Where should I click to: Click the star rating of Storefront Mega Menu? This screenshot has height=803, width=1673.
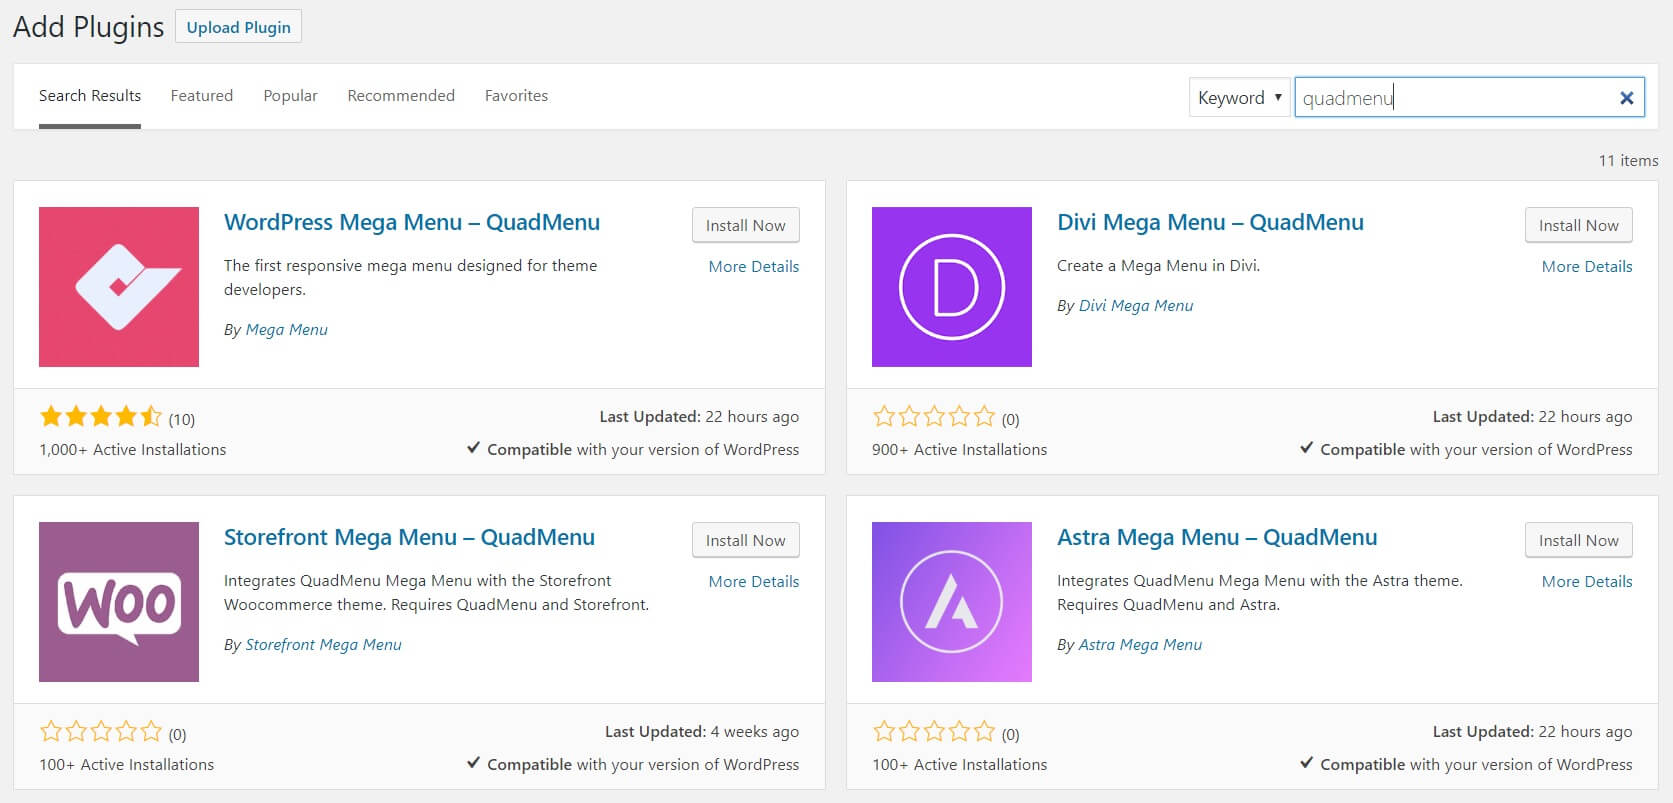click(x=100, y=732)
